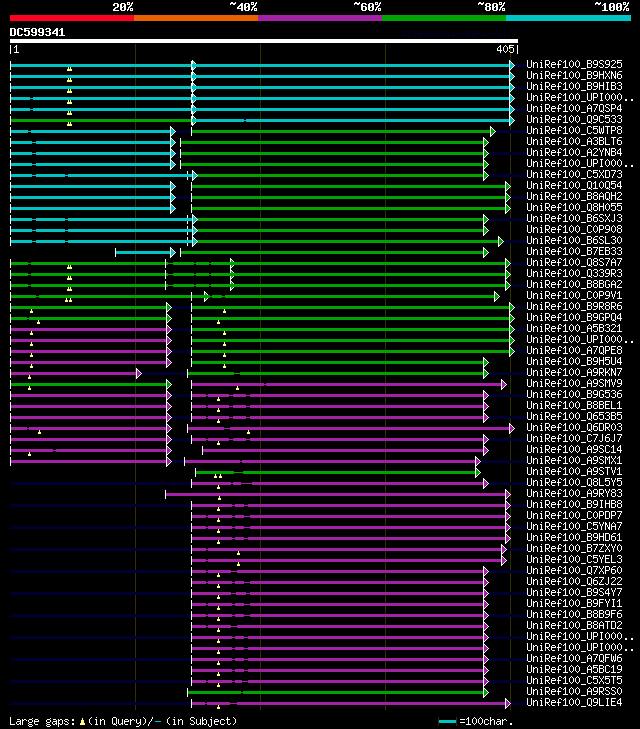Select the UniRef100_A9RKN7 row label
This screenshot has width=640, height=729.
574,372
